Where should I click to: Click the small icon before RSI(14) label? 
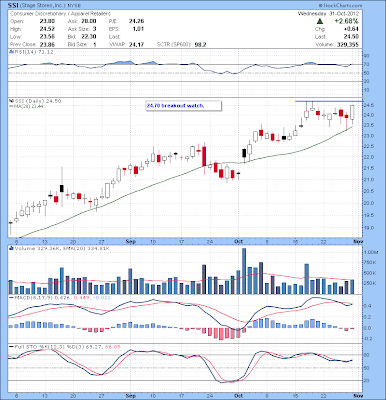(10, 52)
